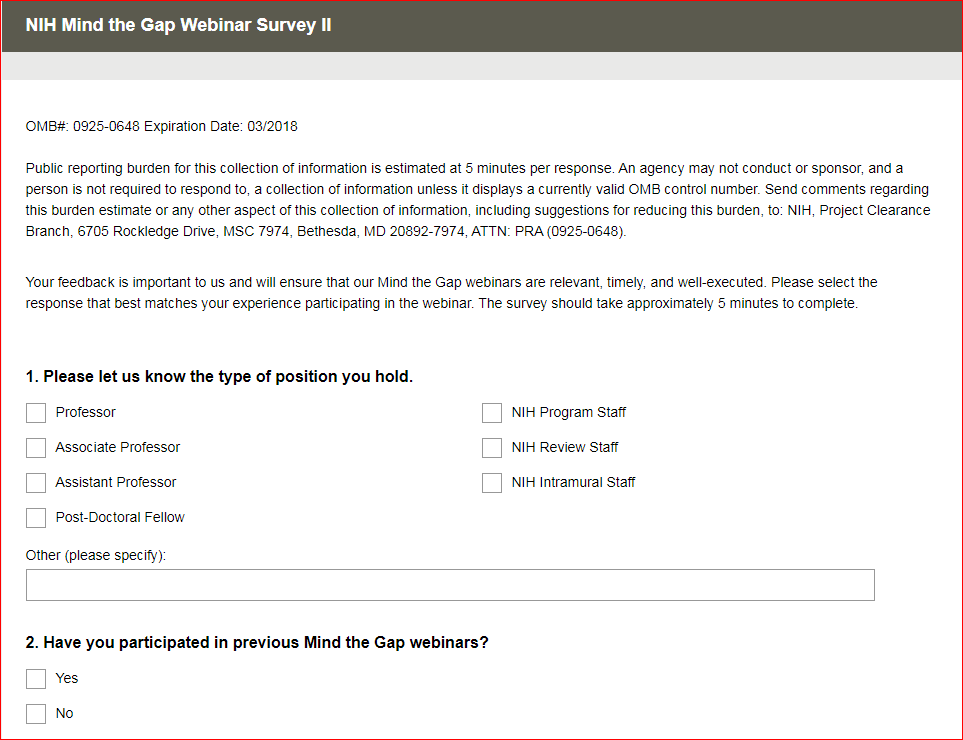Viewport: 963px width, 740px height.
Task: Tick the NIH Review Staff checkbox
Action: (x=492, y=448)
